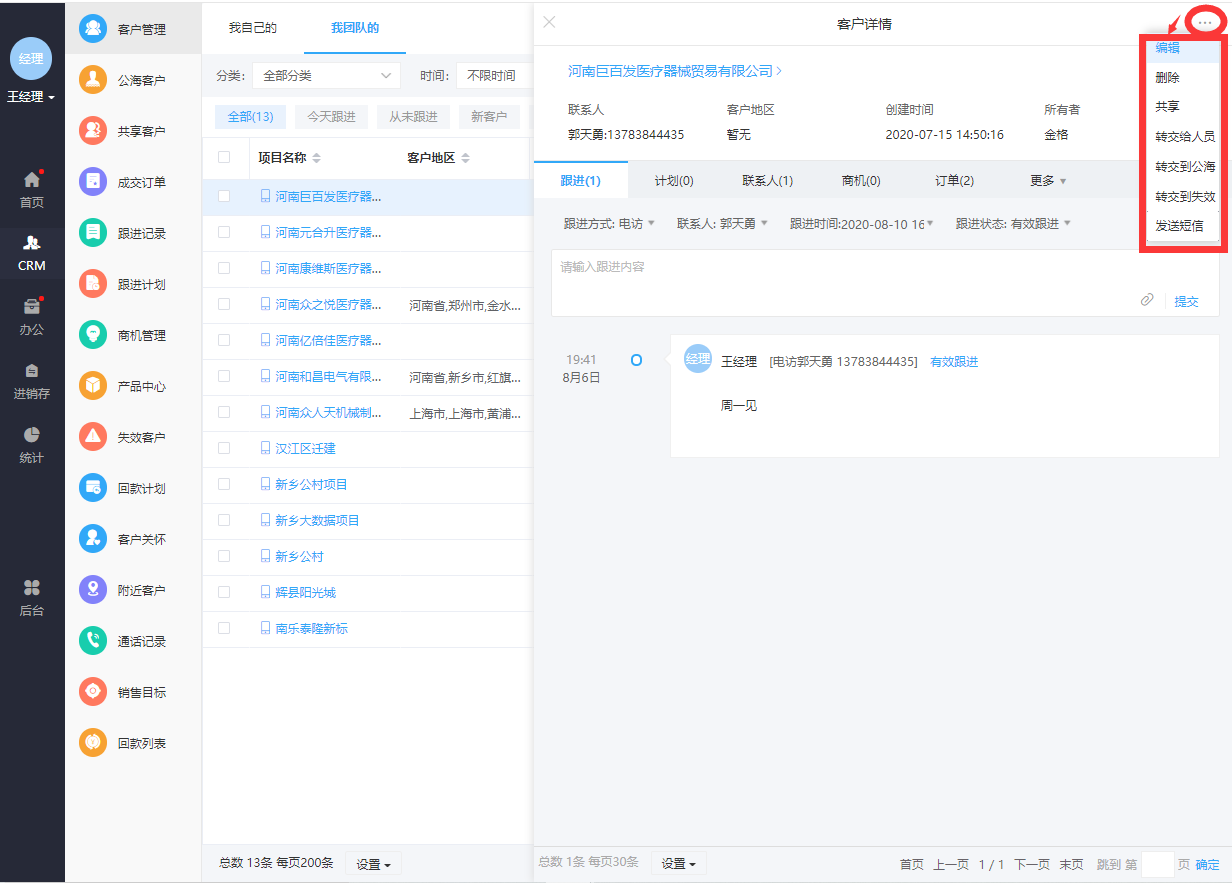Screen dimensions: 1232x883
Task: Open 附近客户 sidebar icon
Action: coord(93,590)
